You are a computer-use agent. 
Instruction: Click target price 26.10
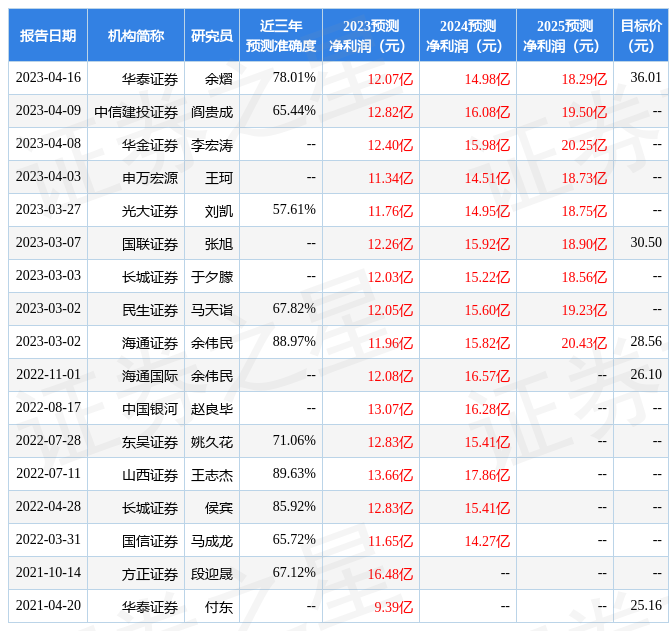646,374
